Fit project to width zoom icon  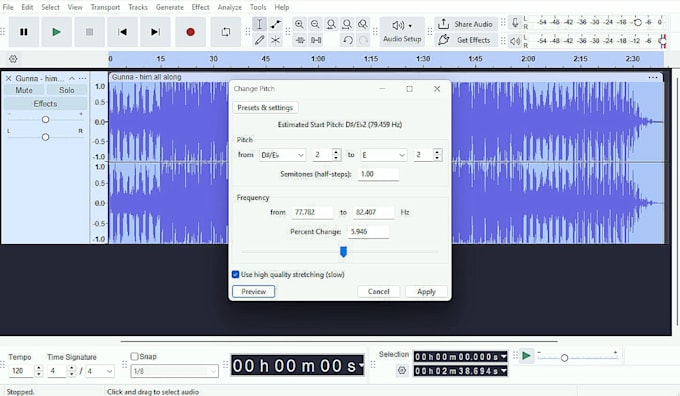coord(347,24)
